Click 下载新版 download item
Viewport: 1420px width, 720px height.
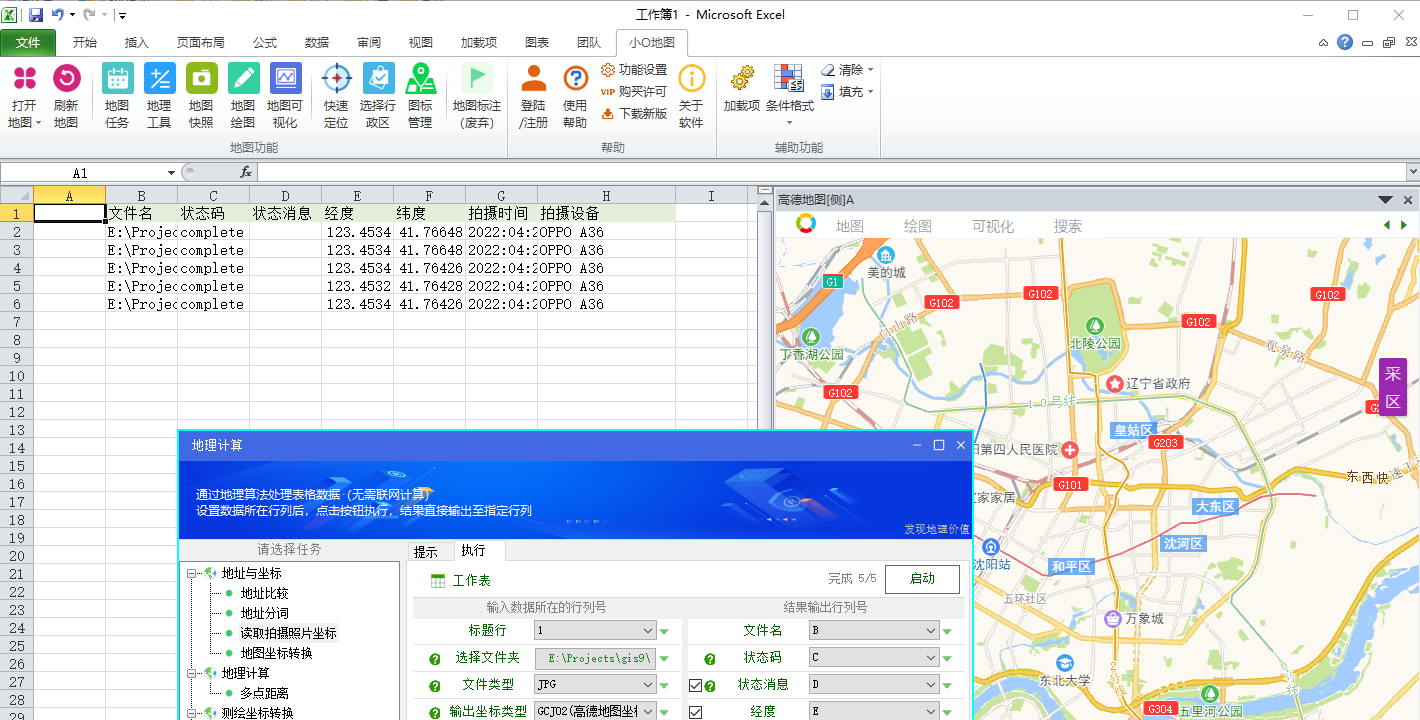point(634,114)
